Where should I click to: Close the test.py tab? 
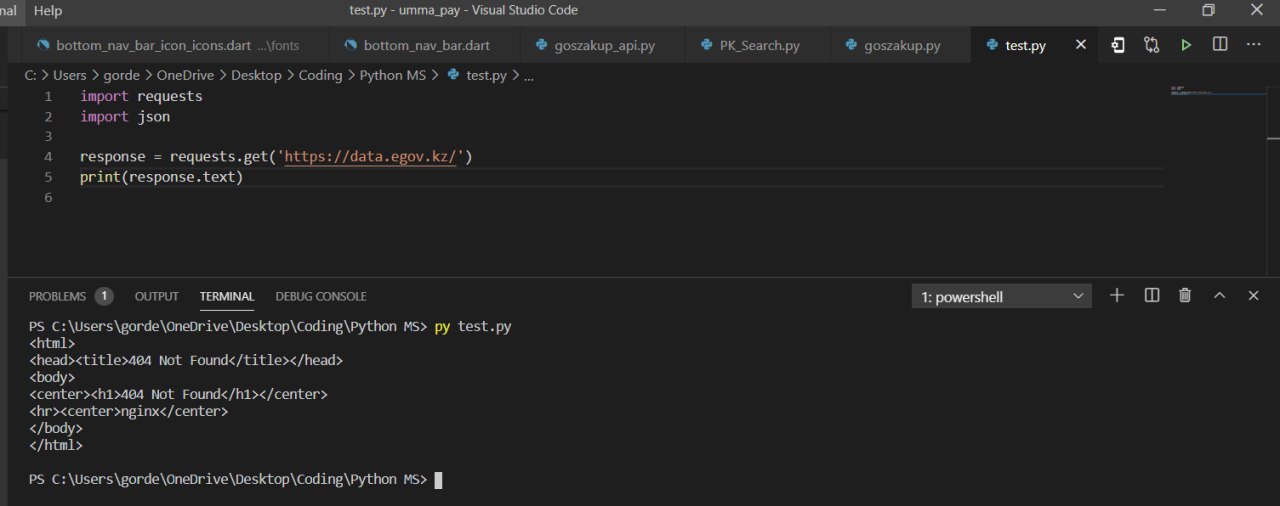(x=1080, y=45)
